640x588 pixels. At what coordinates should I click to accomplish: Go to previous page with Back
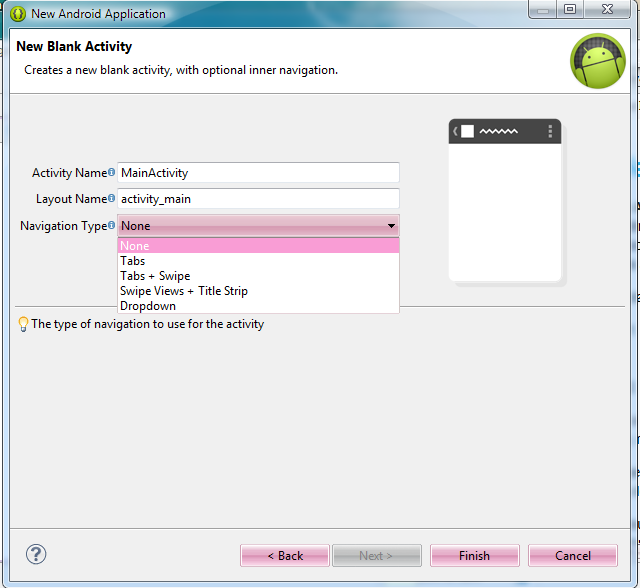(x=285, y=555)
